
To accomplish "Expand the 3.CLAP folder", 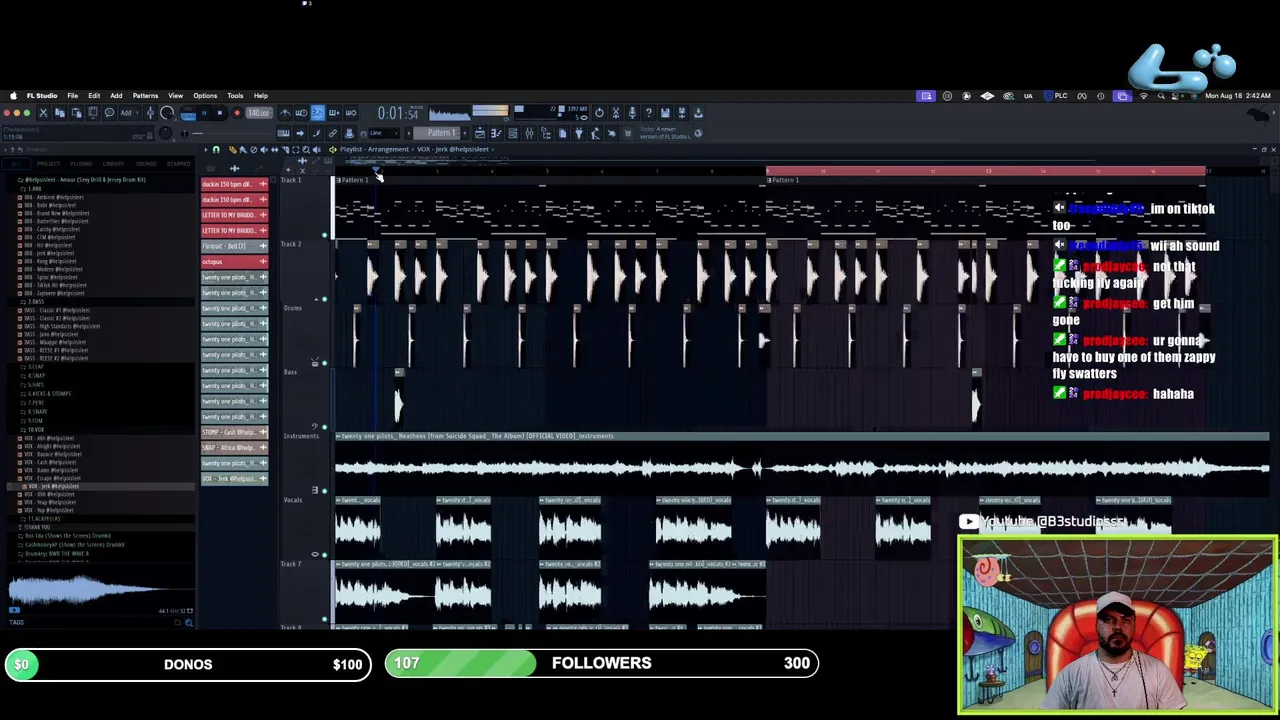I will click(x=36, y=367).
